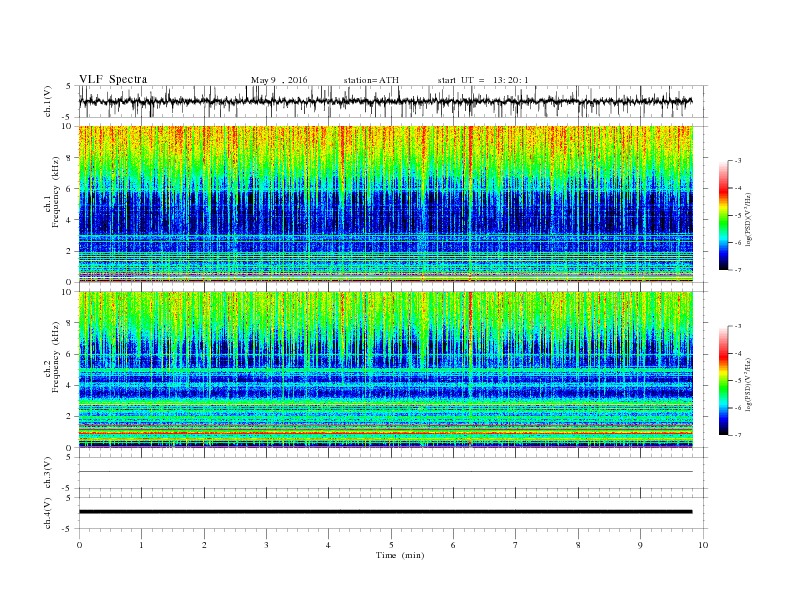Click the "9" tick on time axis
Image resolution: width=792 pixels, height=612 pixels.
[640, 545]
